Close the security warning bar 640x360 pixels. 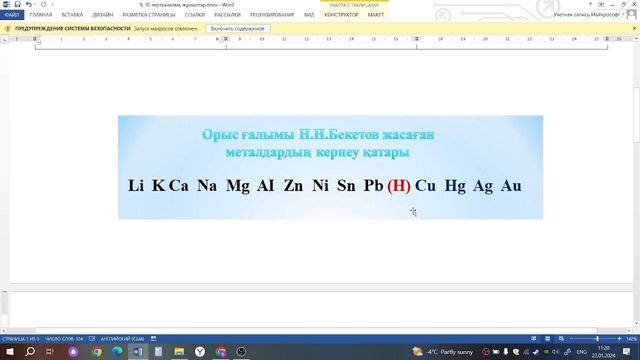click(x=634, y=29)
